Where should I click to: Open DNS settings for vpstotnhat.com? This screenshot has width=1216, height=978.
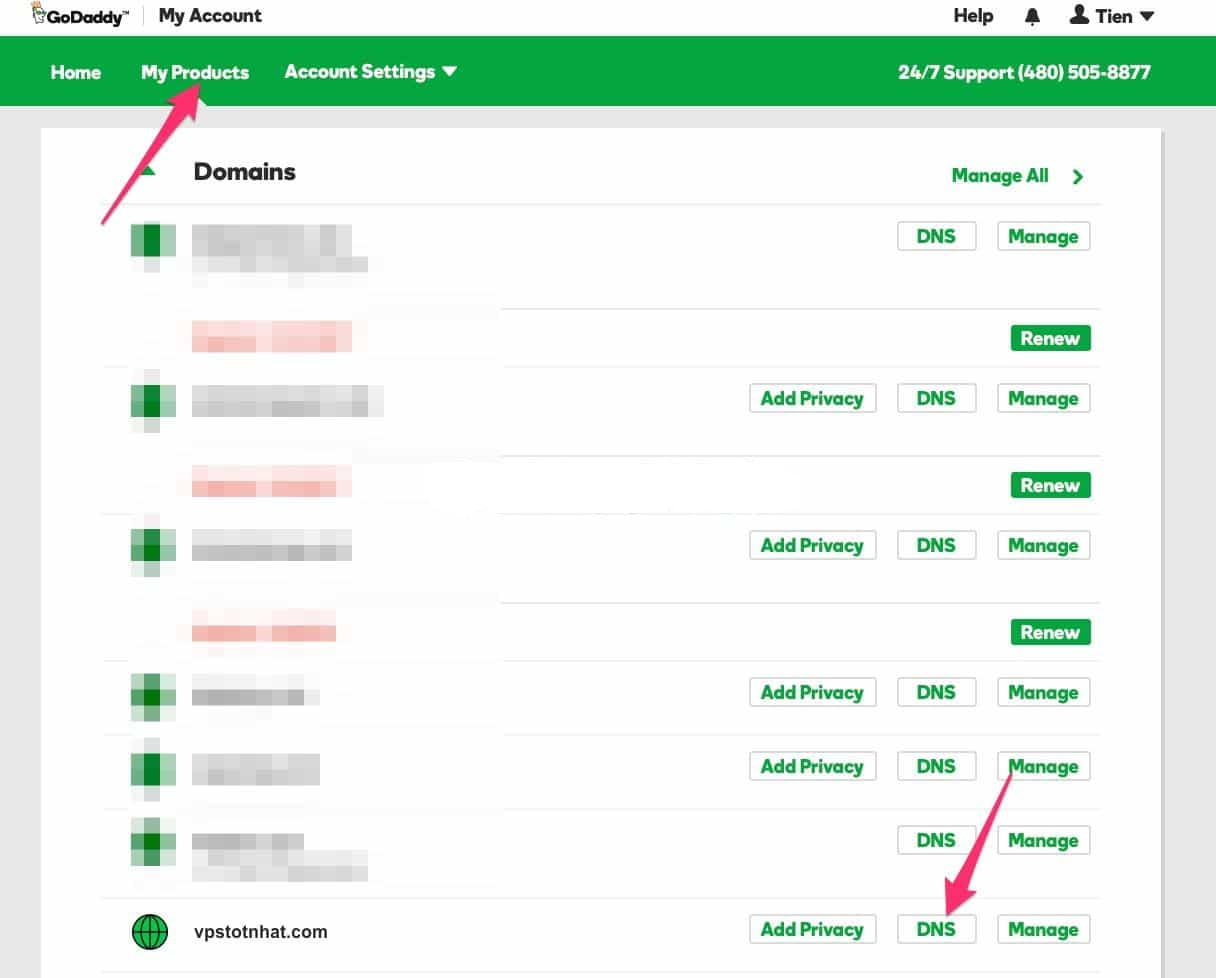(x=936, y=929)
